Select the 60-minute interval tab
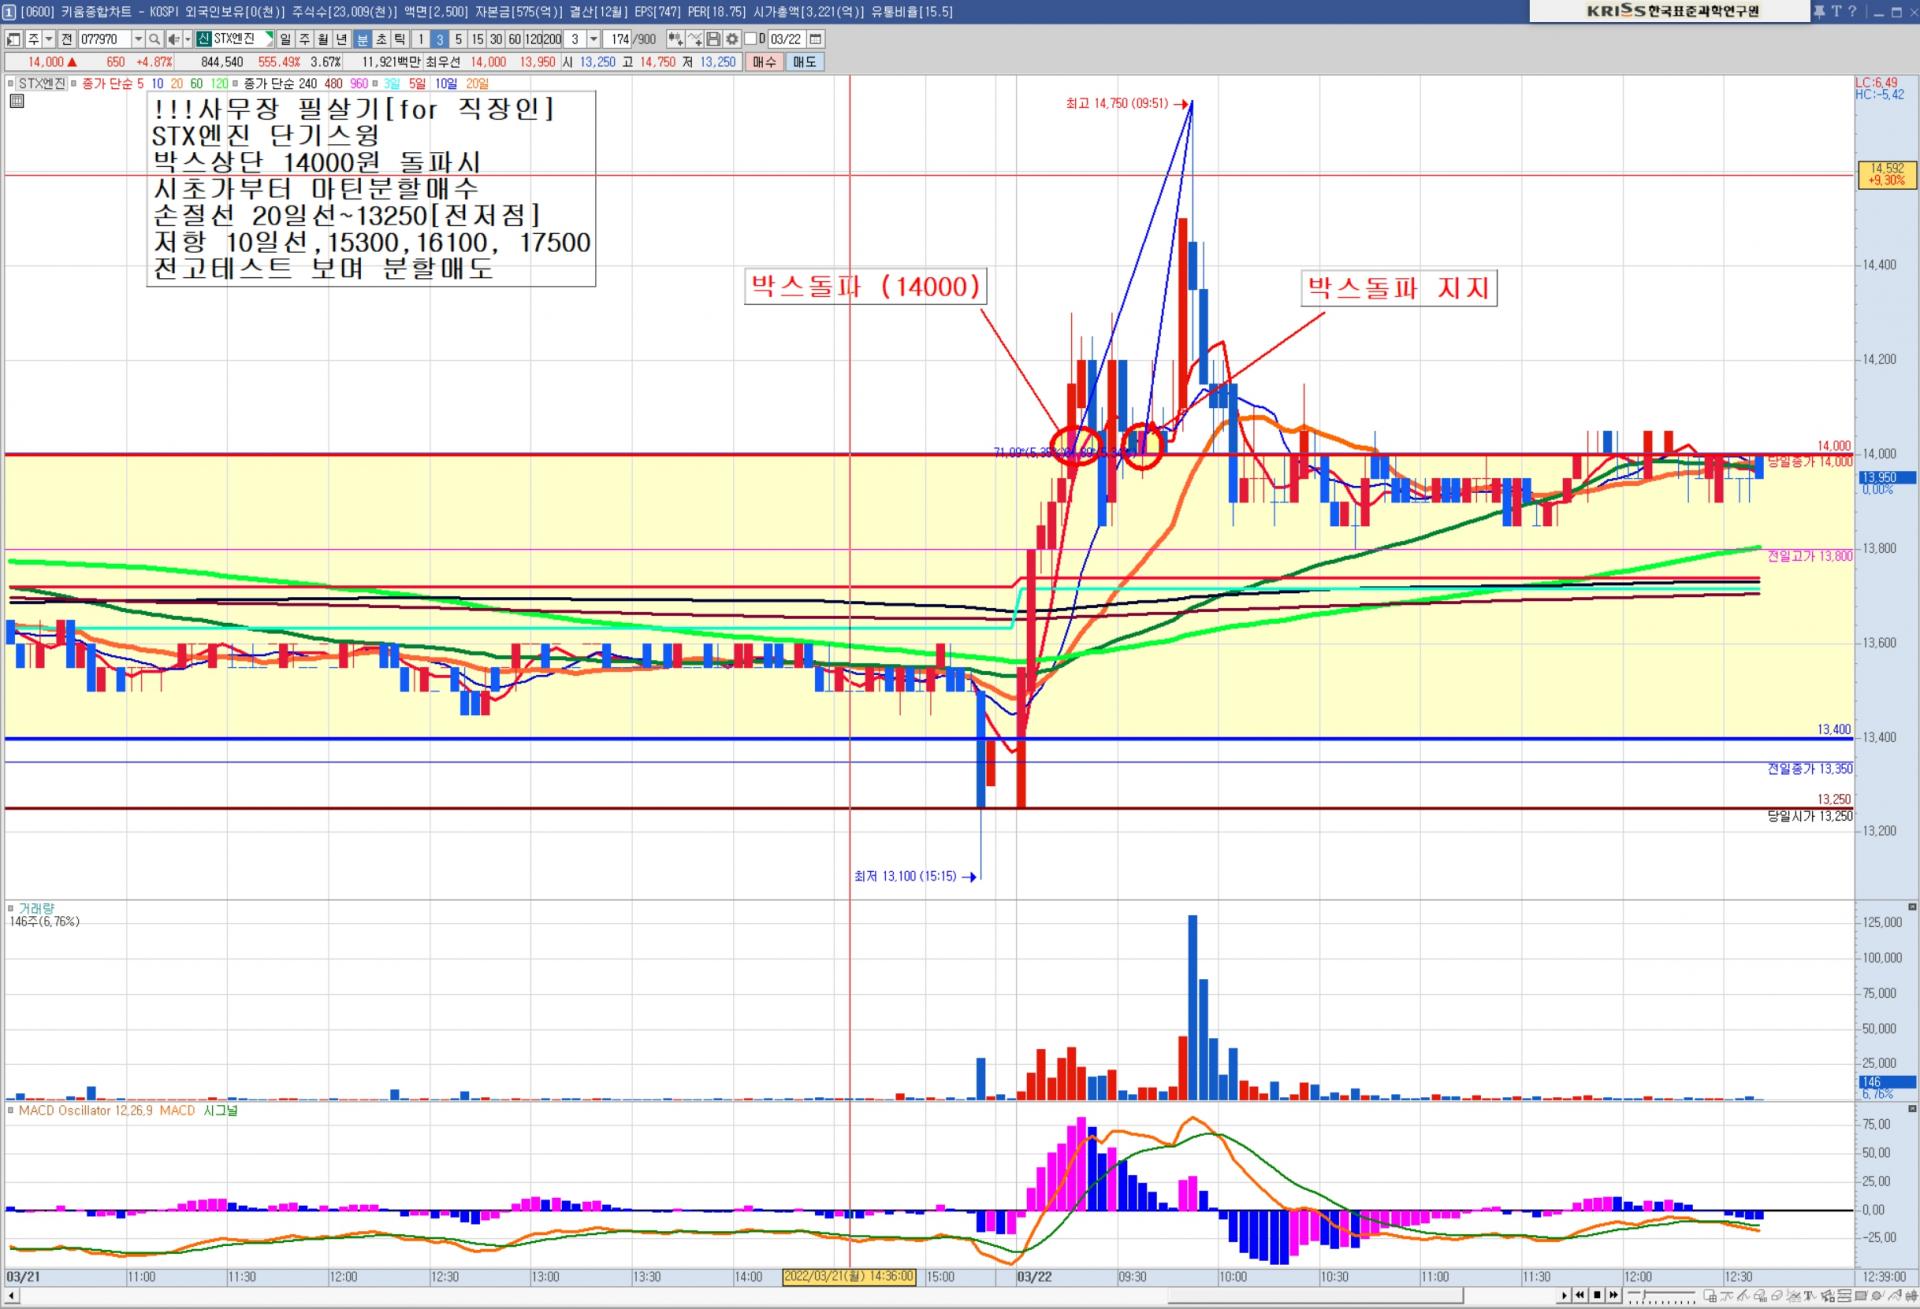 514,39
